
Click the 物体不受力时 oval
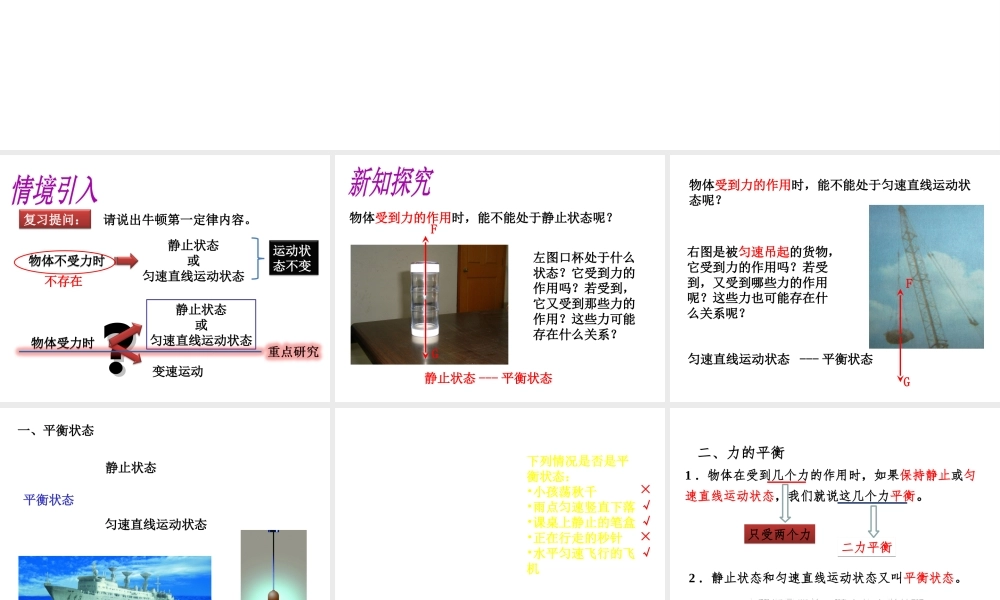(x=66, y=261)
